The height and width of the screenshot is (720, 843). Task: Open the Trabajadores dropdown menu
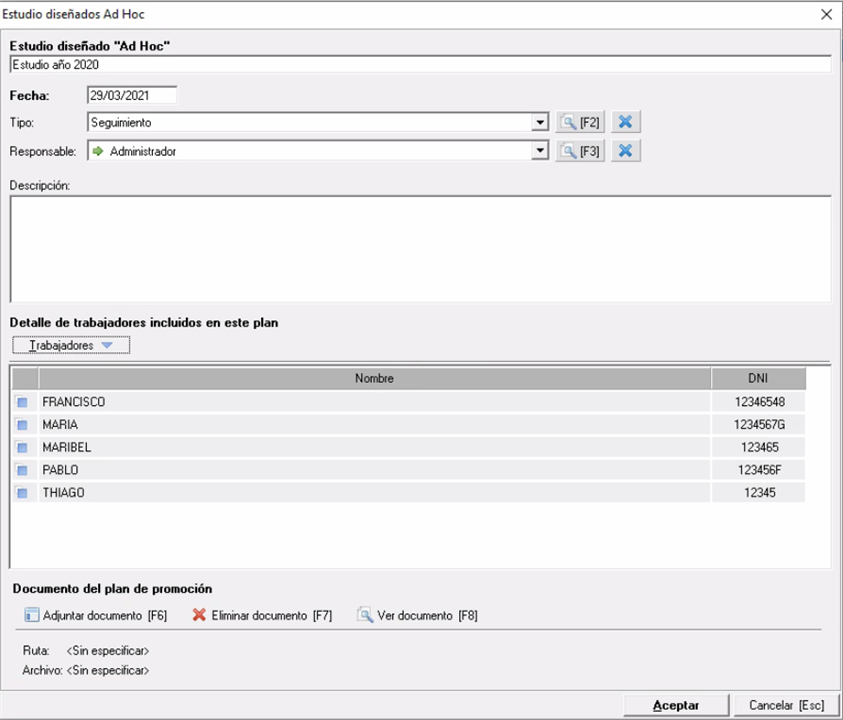[70, 345]
